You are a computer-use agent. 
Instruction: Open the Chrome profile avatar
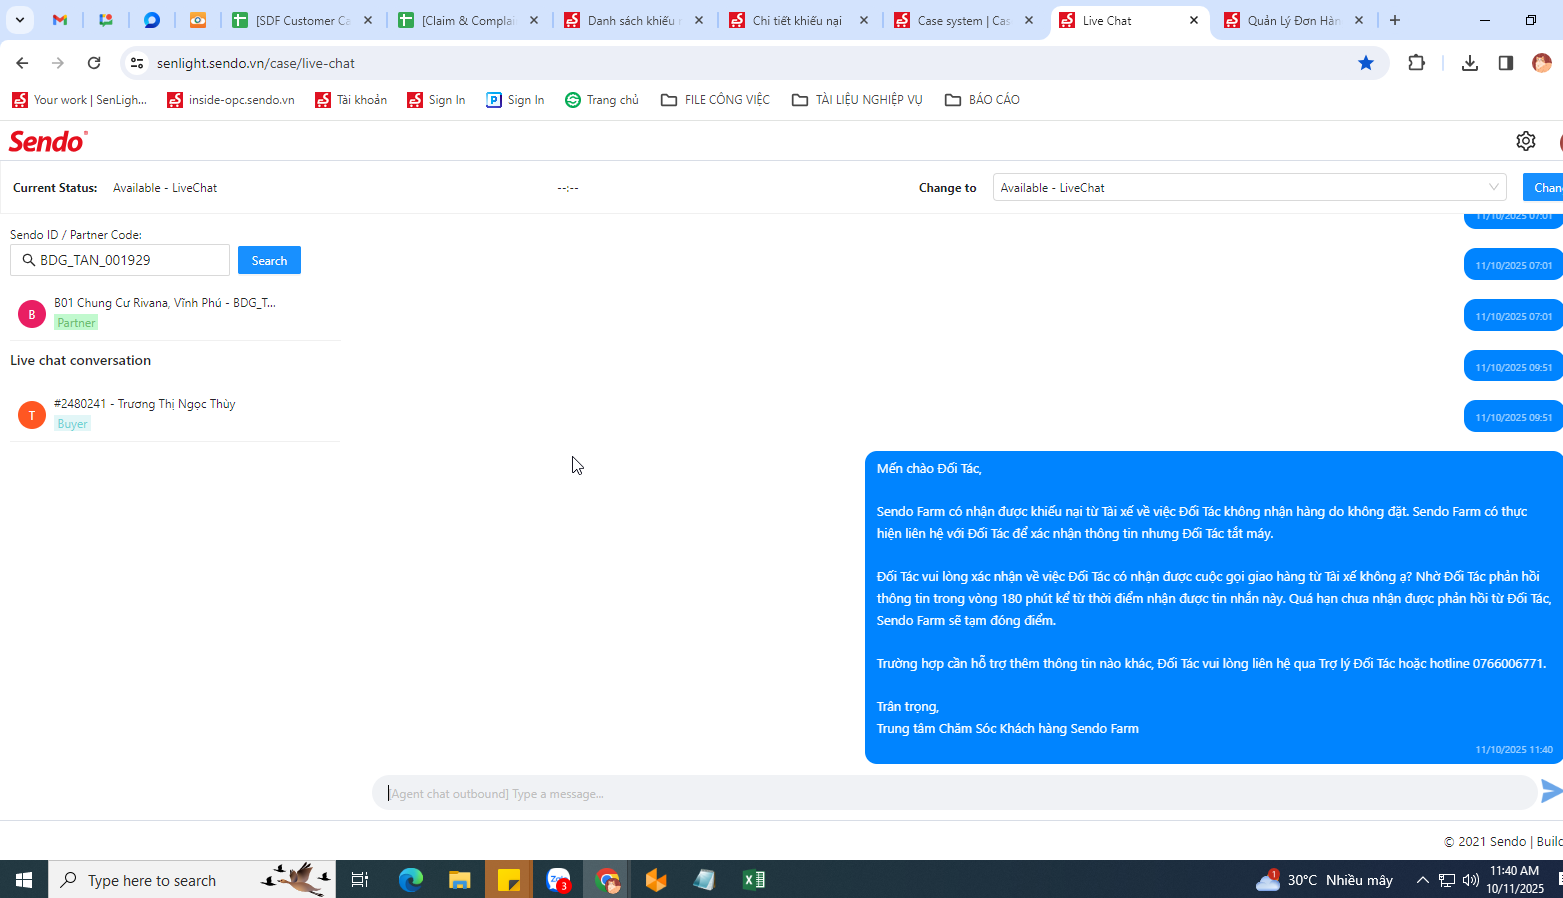click(x=1542, y=63)
